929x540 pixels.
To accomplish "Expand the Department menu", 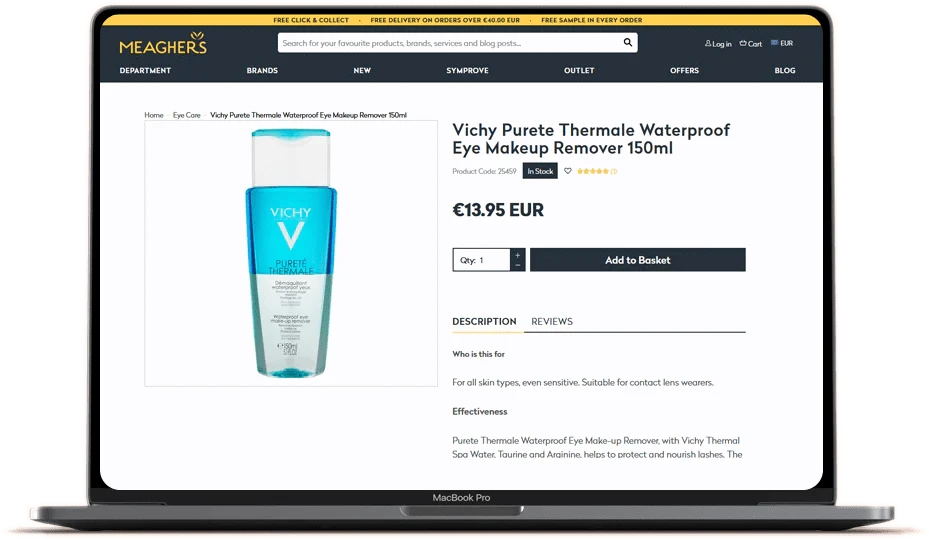I will click(145, 71).
